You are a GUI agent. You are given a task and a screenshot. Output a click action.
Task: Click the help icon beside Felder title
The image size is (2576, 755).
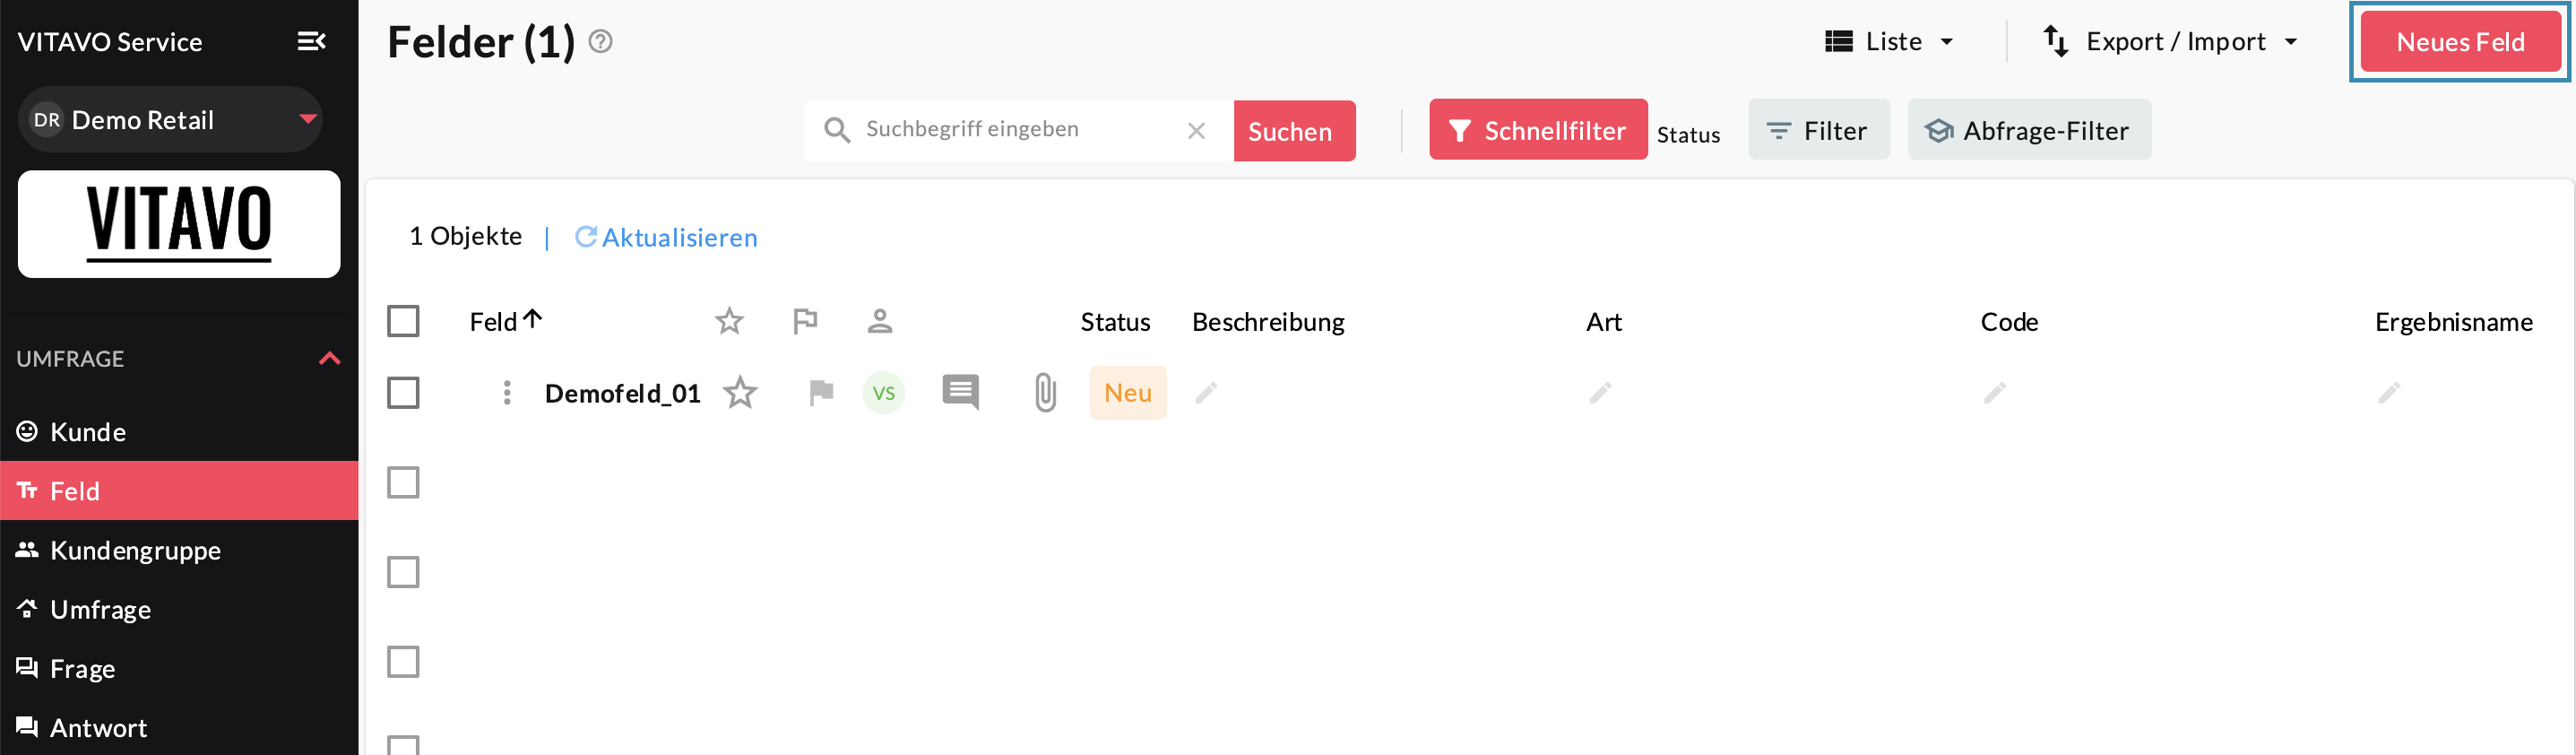coord(600,41)
